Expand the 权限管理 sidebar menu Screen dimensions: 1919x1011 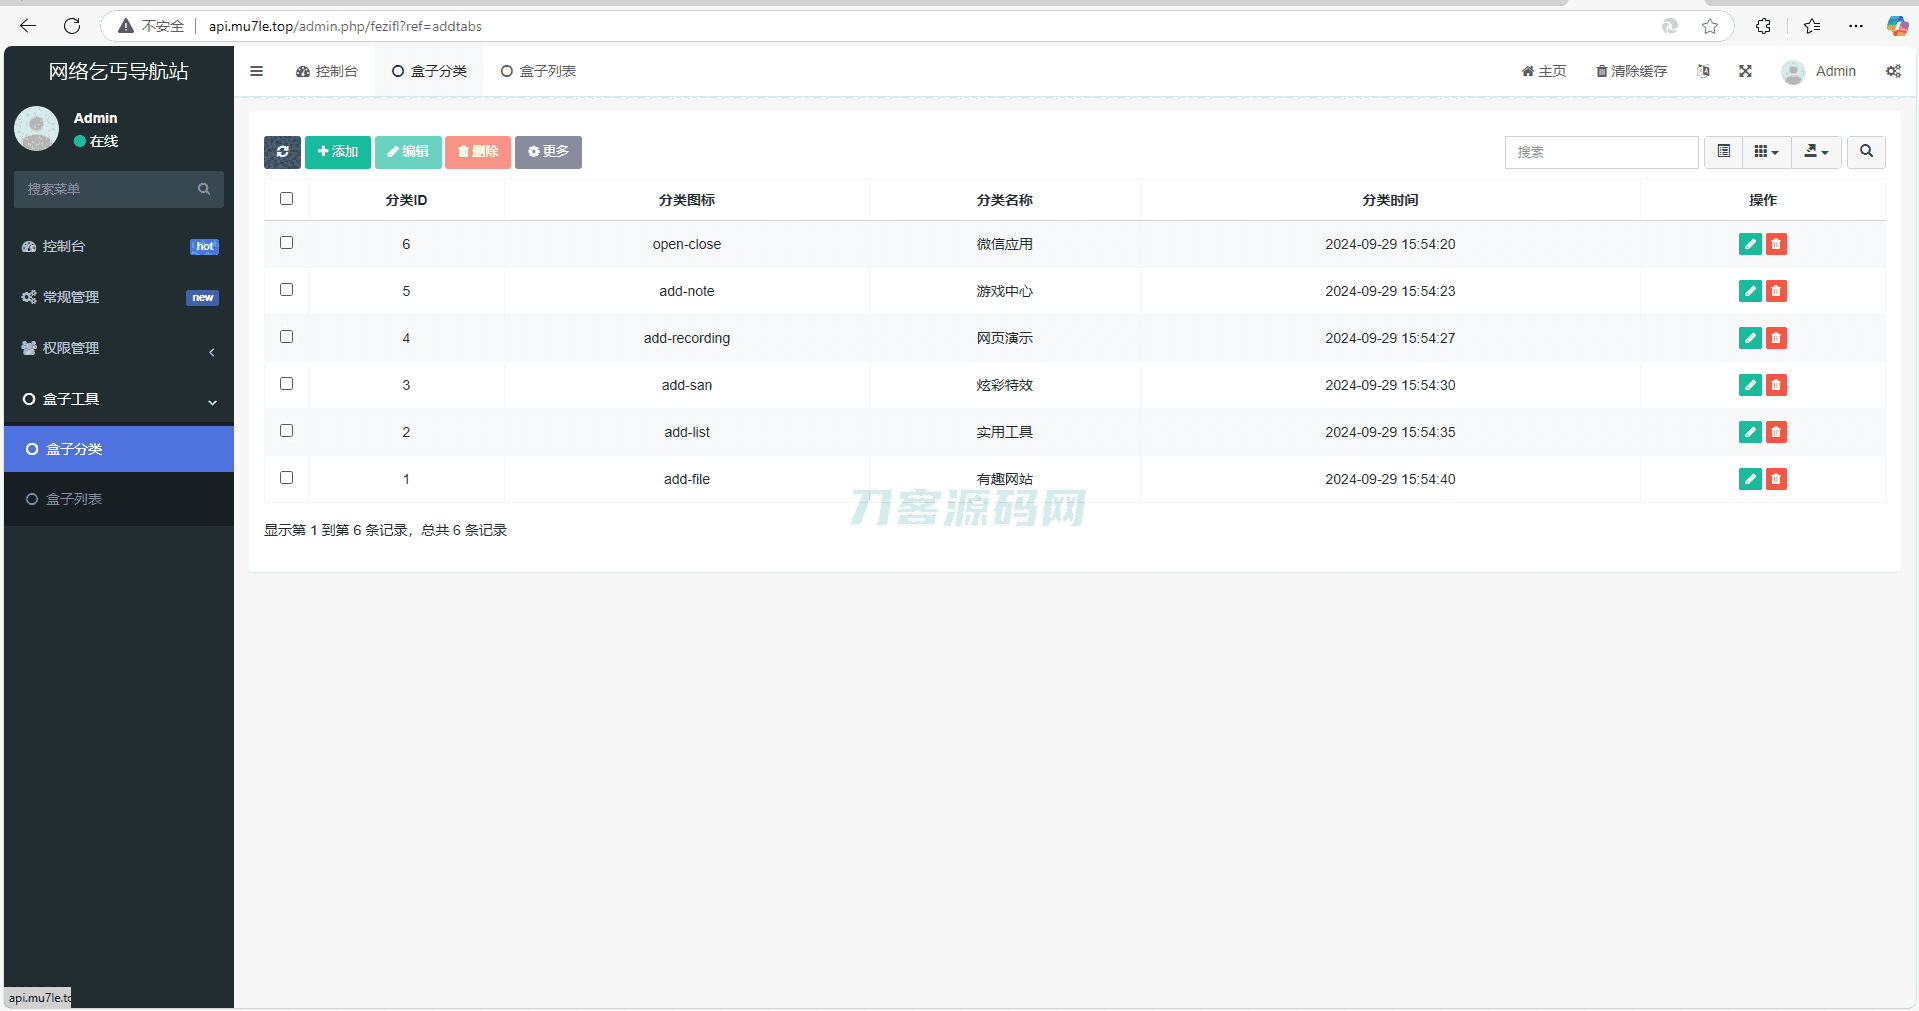[x=119, y=348]
